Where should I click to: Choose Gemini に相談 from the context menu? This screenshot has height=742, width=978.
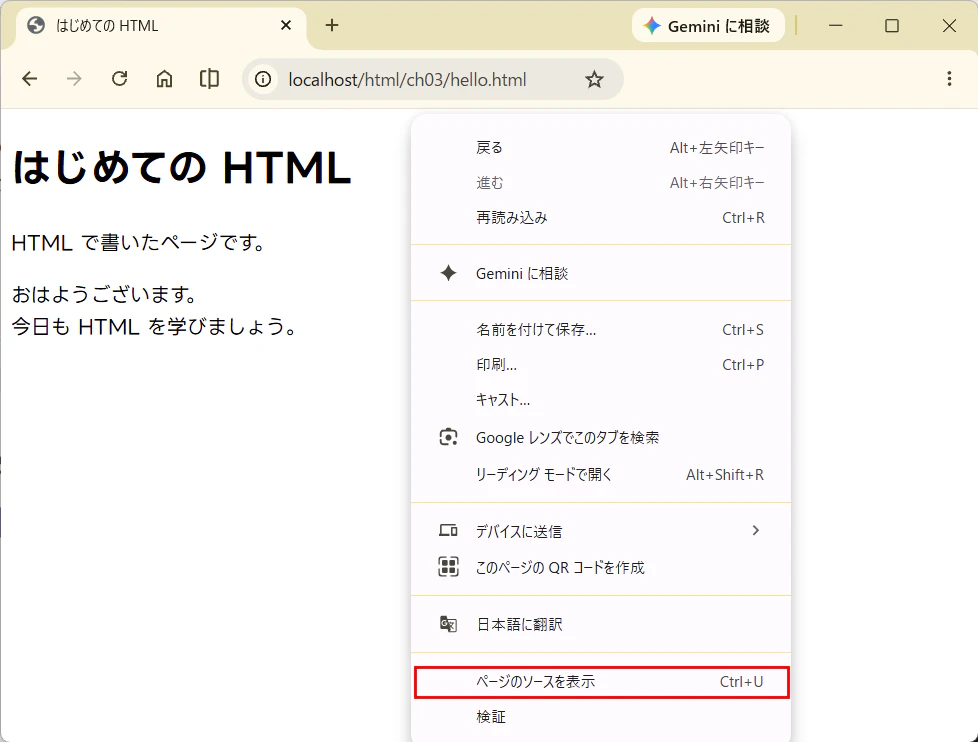point(601,273)
